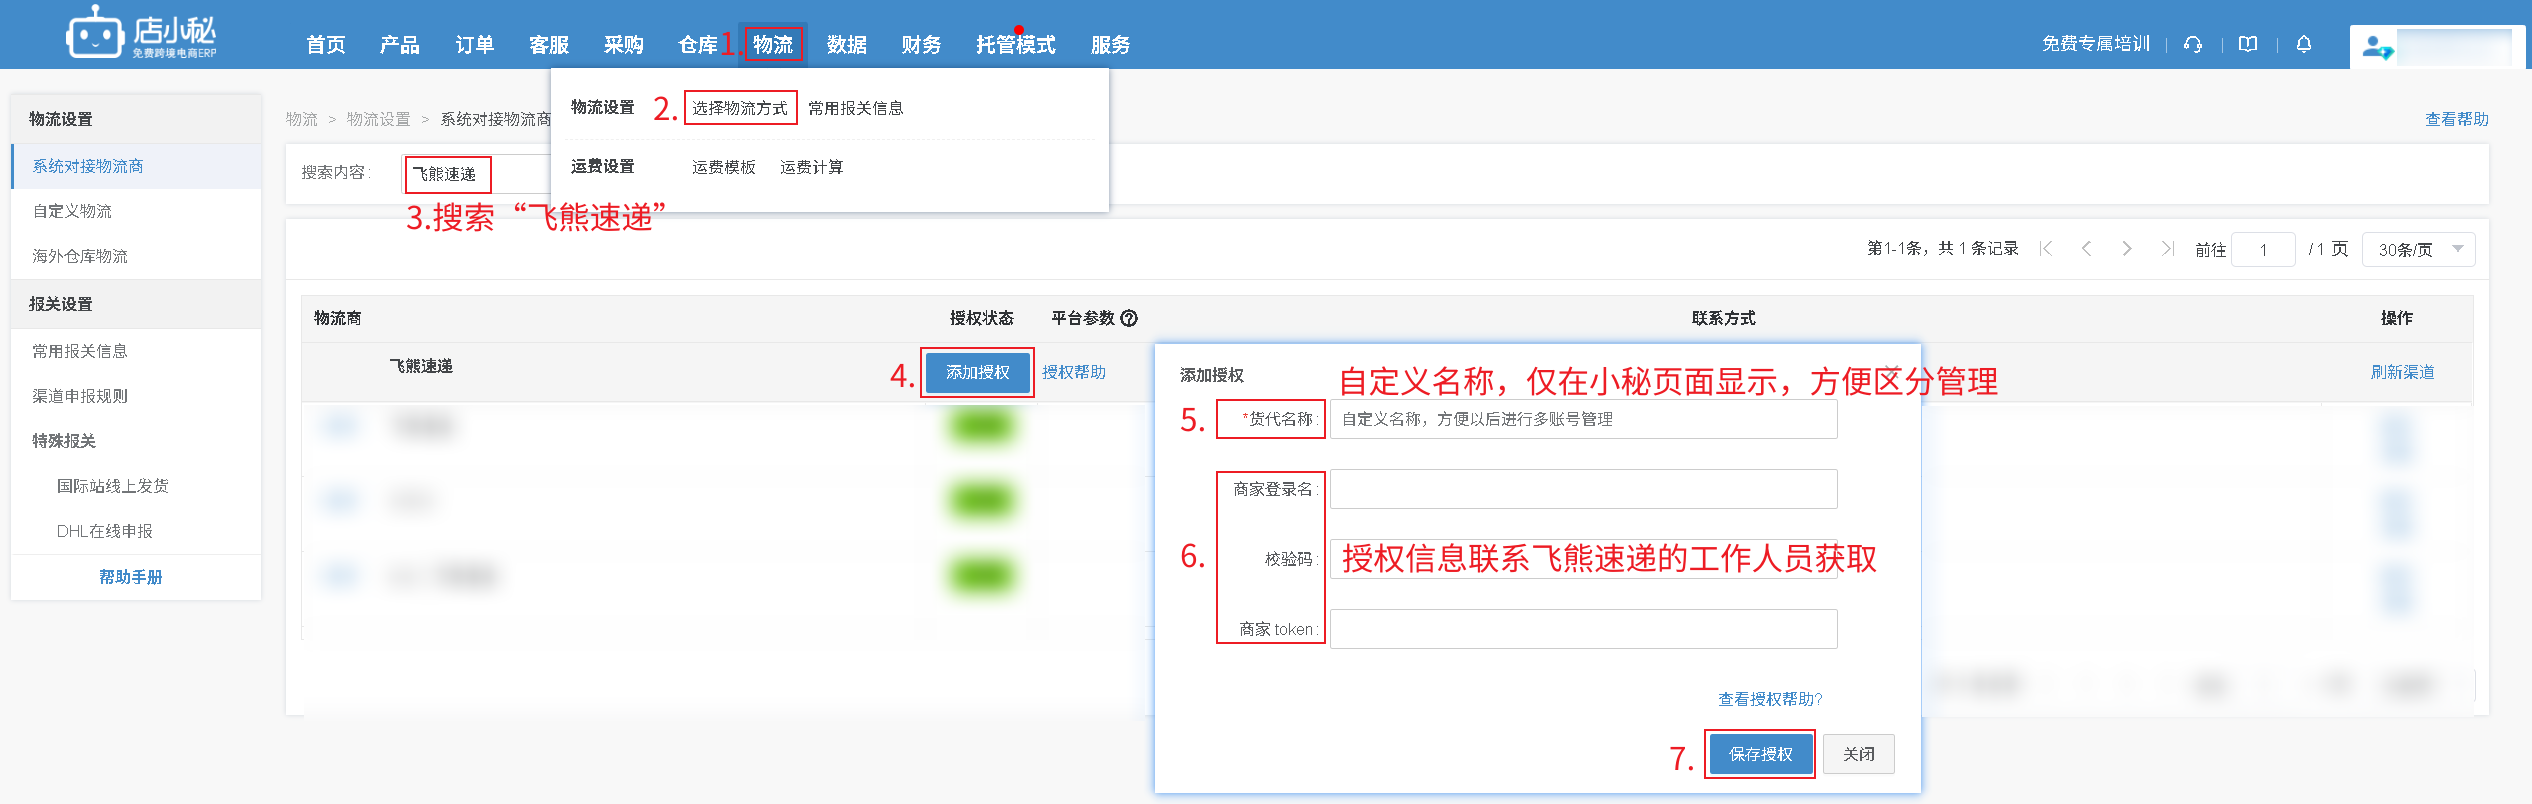Click the 授权状态 column header
The width and height of the screenshot is (2532, 804).
pyautogui.click(x=982, y=318)
